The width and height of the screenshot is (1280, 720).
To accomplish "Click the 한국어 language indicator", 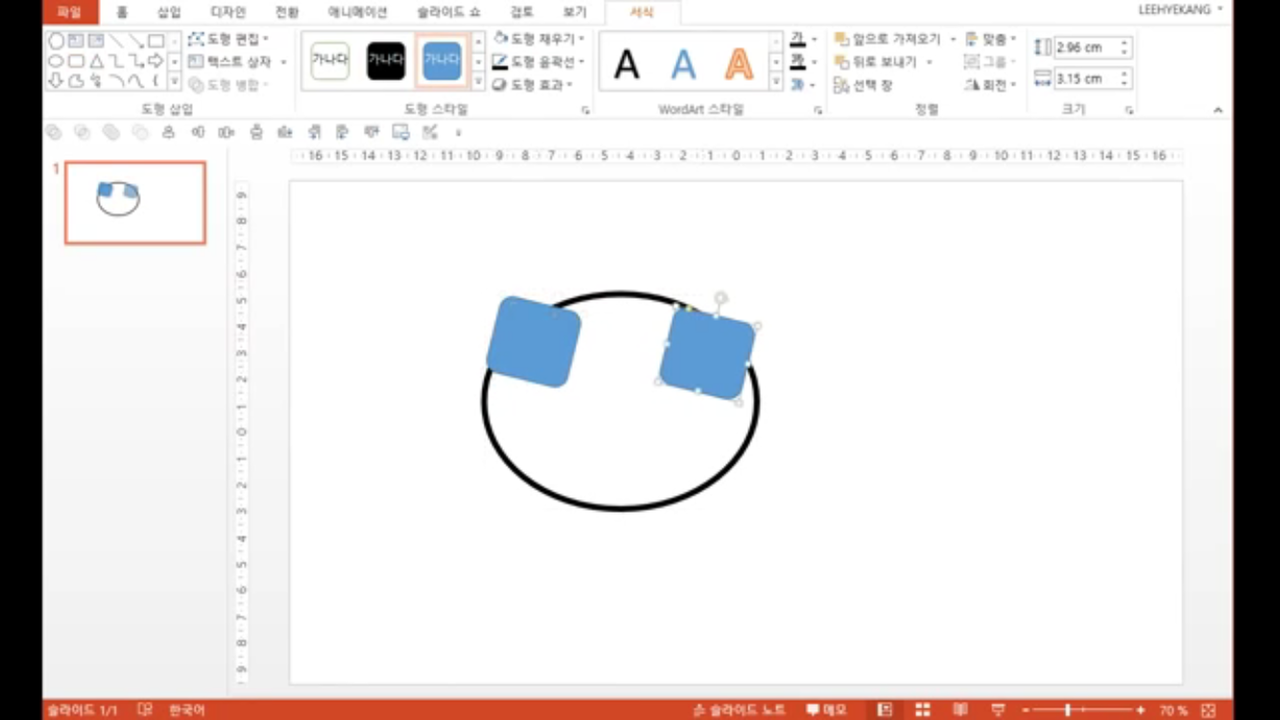I will point(187,710).
